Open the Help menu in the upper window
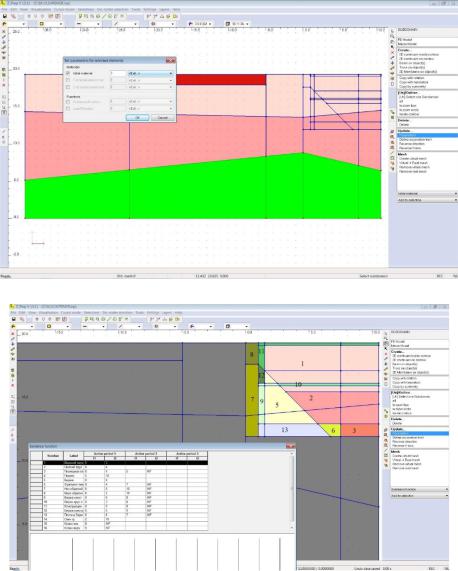Image resolution: width=458 pixels, height=571 pixels. tap(176, 9)
